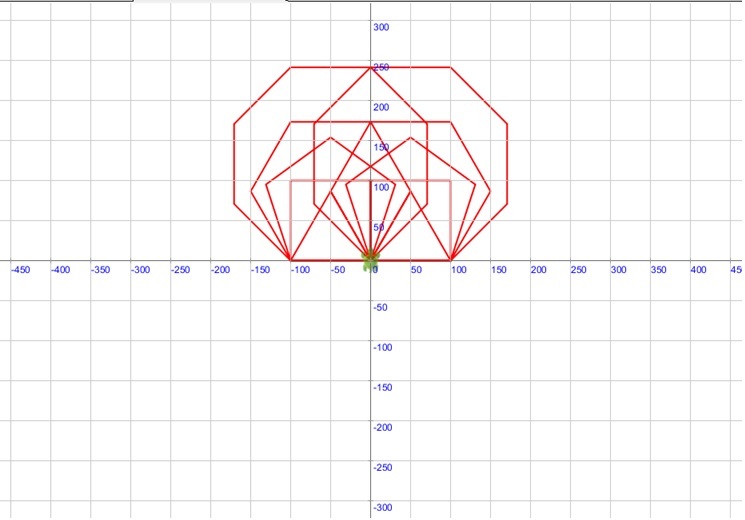
Task: Click the horizontal axis label 350
Action: click(x=658, y=270)
